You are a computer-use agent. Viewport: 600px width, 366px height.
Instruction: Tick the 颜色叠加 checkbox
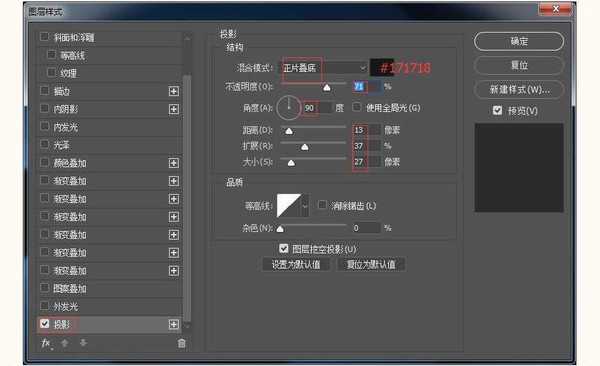click(x=44, y=162)
